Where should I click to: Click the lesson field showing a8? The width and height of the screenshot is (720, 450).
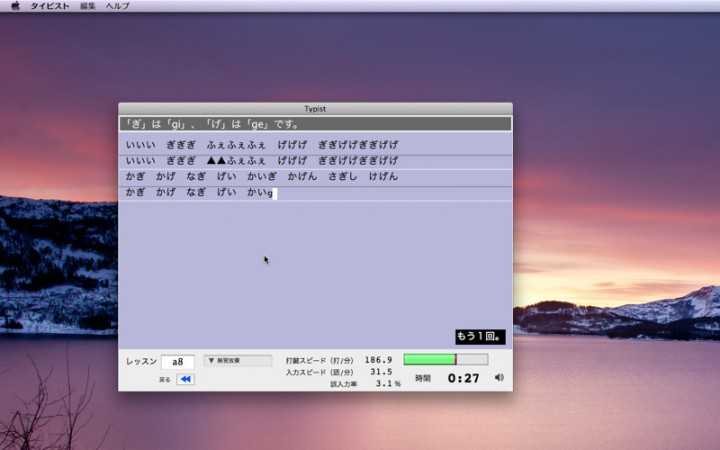pyautogui.click(x=177, y=361)
